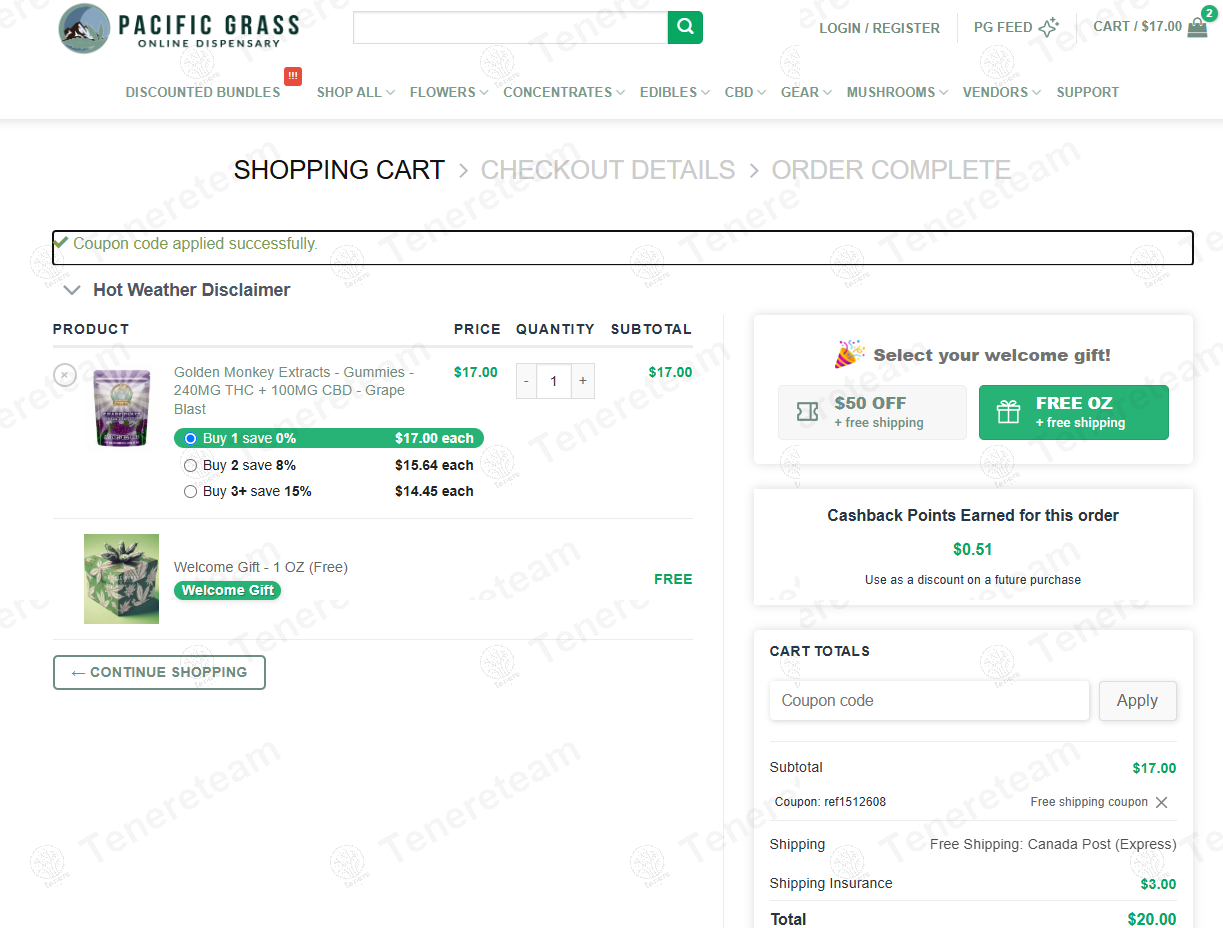Go to CHECKOUT DETAILS step
The height and width of the screenshot is (928, 1223).
point(608,170)
